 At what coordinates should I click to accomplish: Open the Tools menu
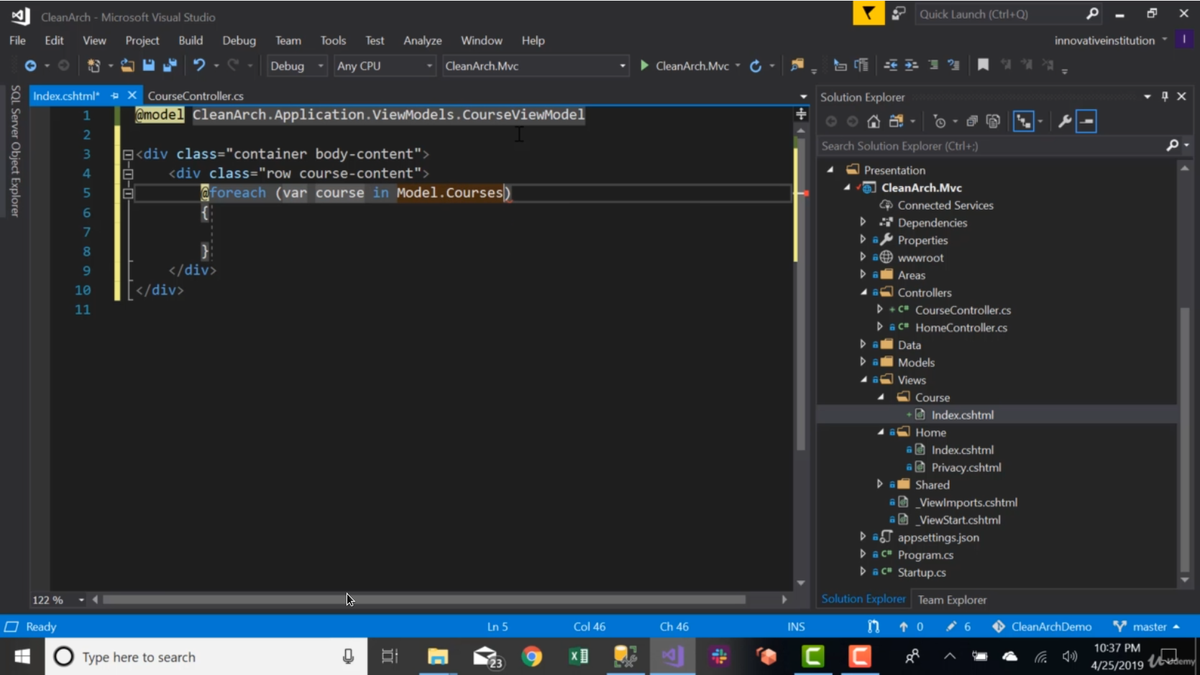[333, 41]
